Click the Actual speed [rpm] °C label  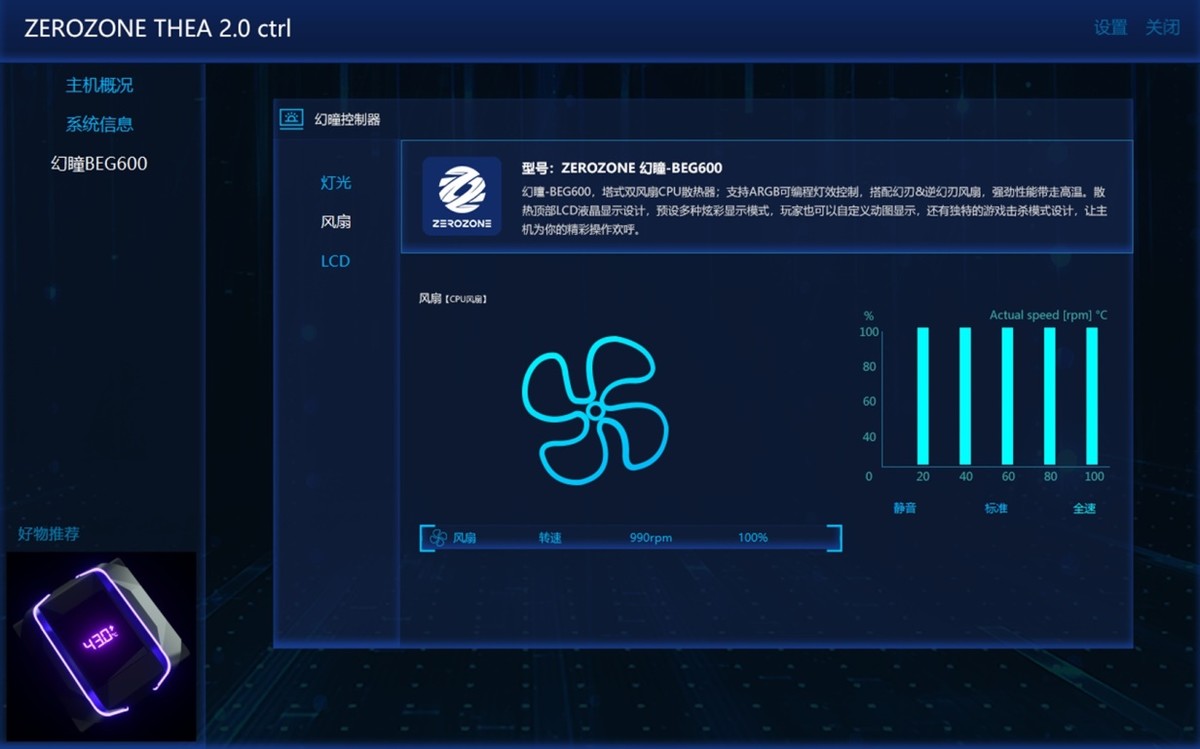point(1048,315)
